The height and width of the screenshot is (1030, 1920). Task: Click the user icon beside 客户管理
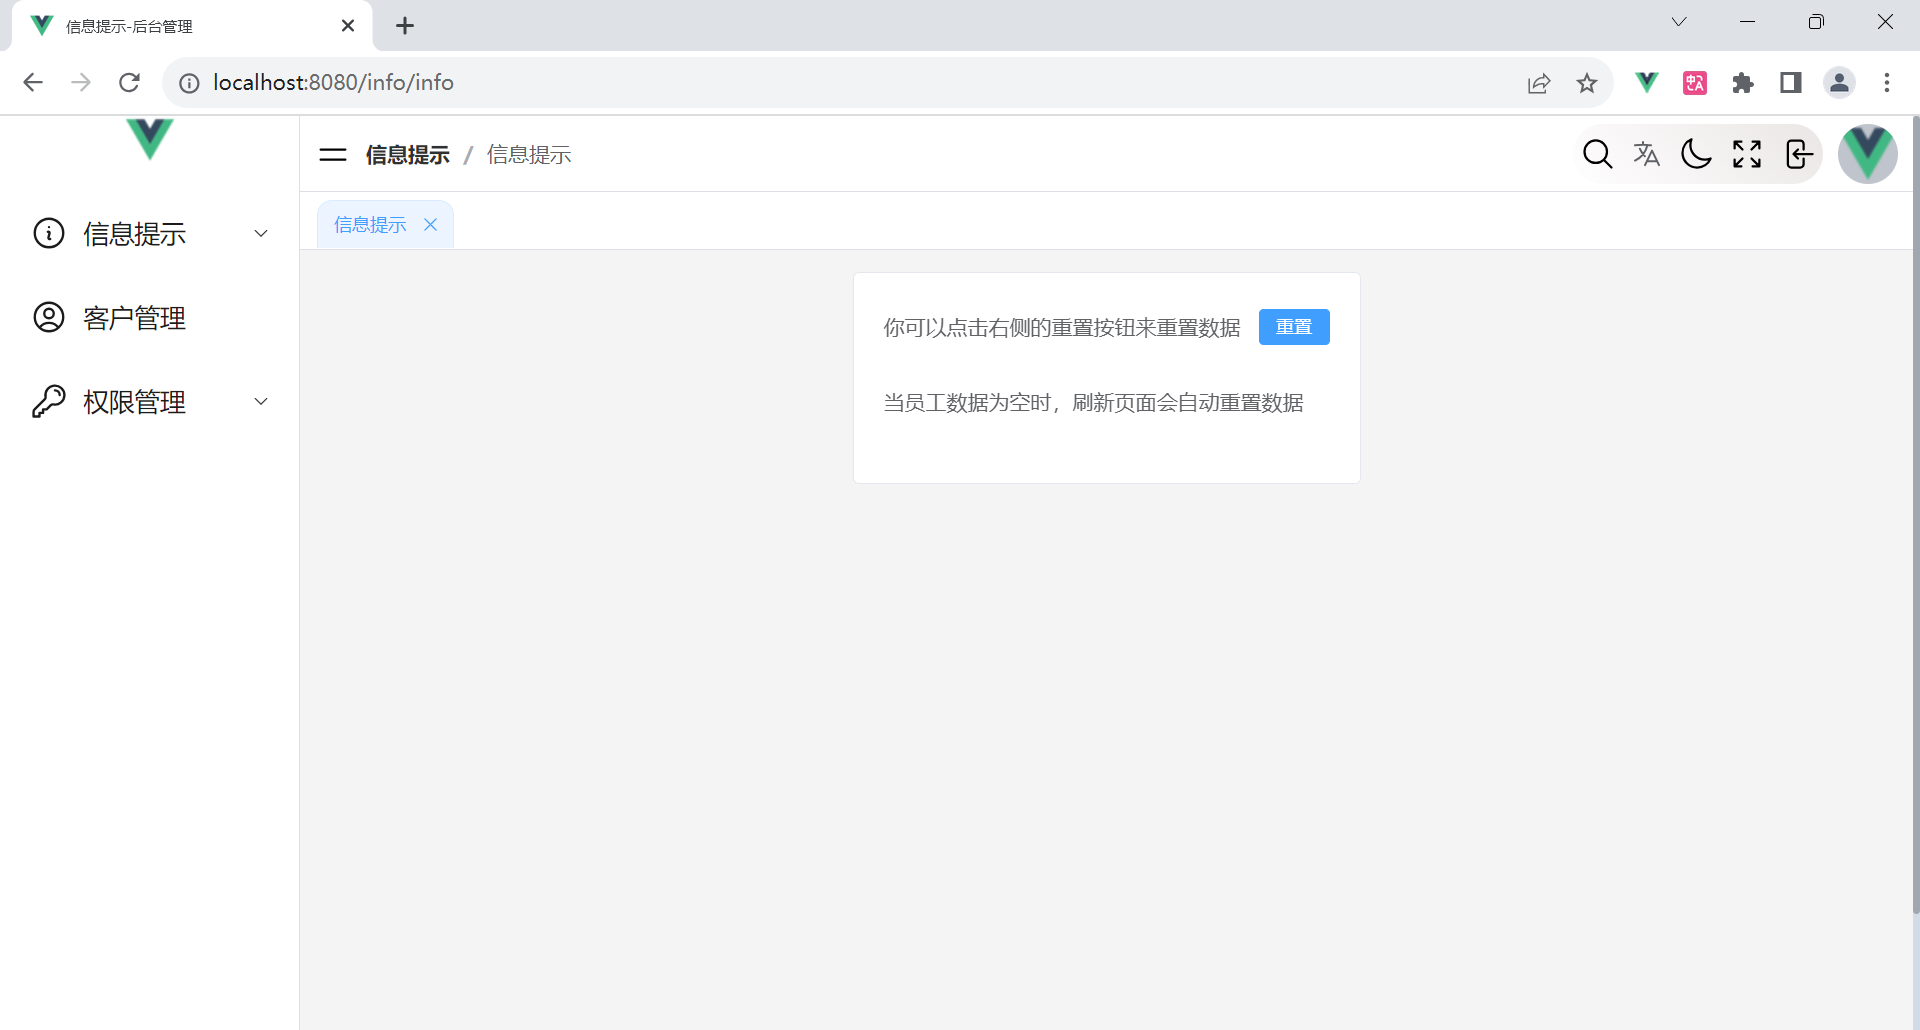click(x=49, y=317)
